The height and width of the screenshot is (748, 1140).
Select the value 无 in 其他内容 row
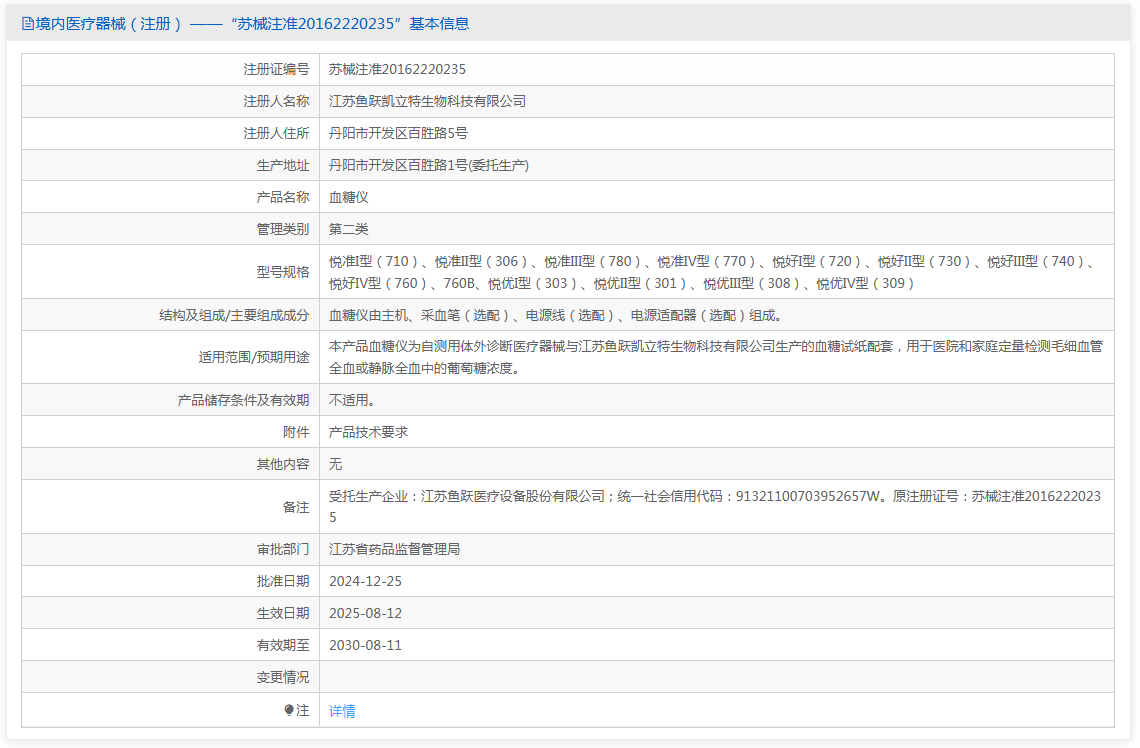335,464
